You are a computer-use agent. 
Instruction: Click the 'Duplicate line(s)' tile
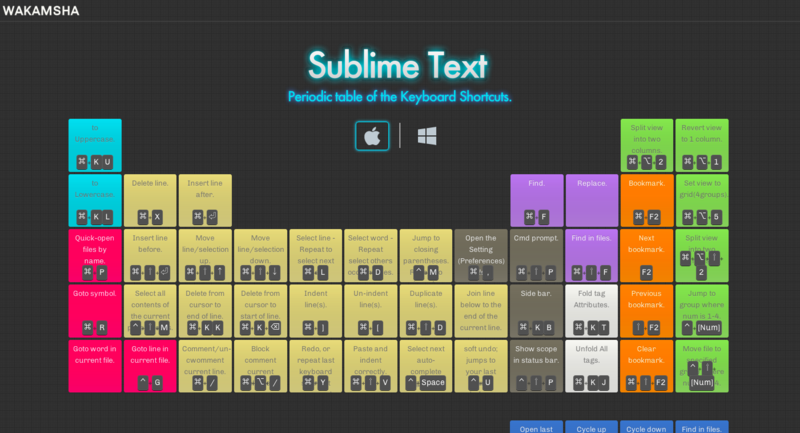tap(426, 311)
